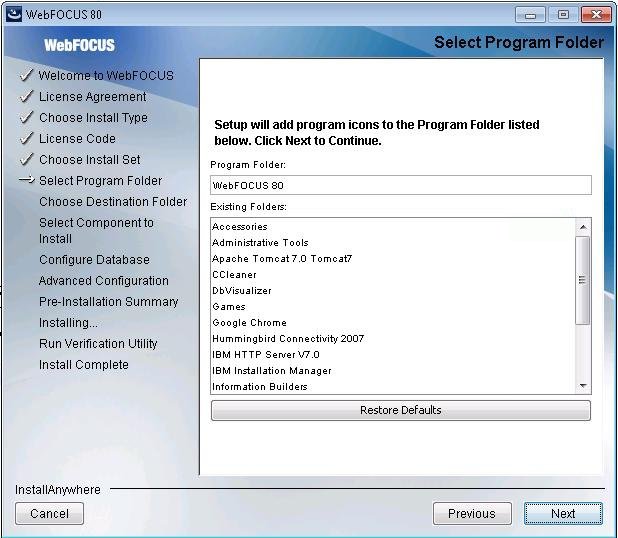Click Select Component to Install step
Screen dimensions: 618x538
tap(96, 231)
